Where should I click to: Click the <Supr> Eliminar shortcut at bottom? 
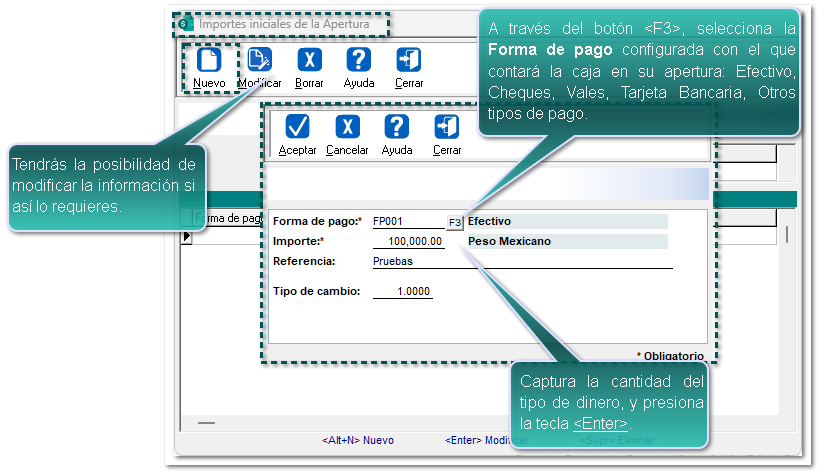(x=612, y=440)
